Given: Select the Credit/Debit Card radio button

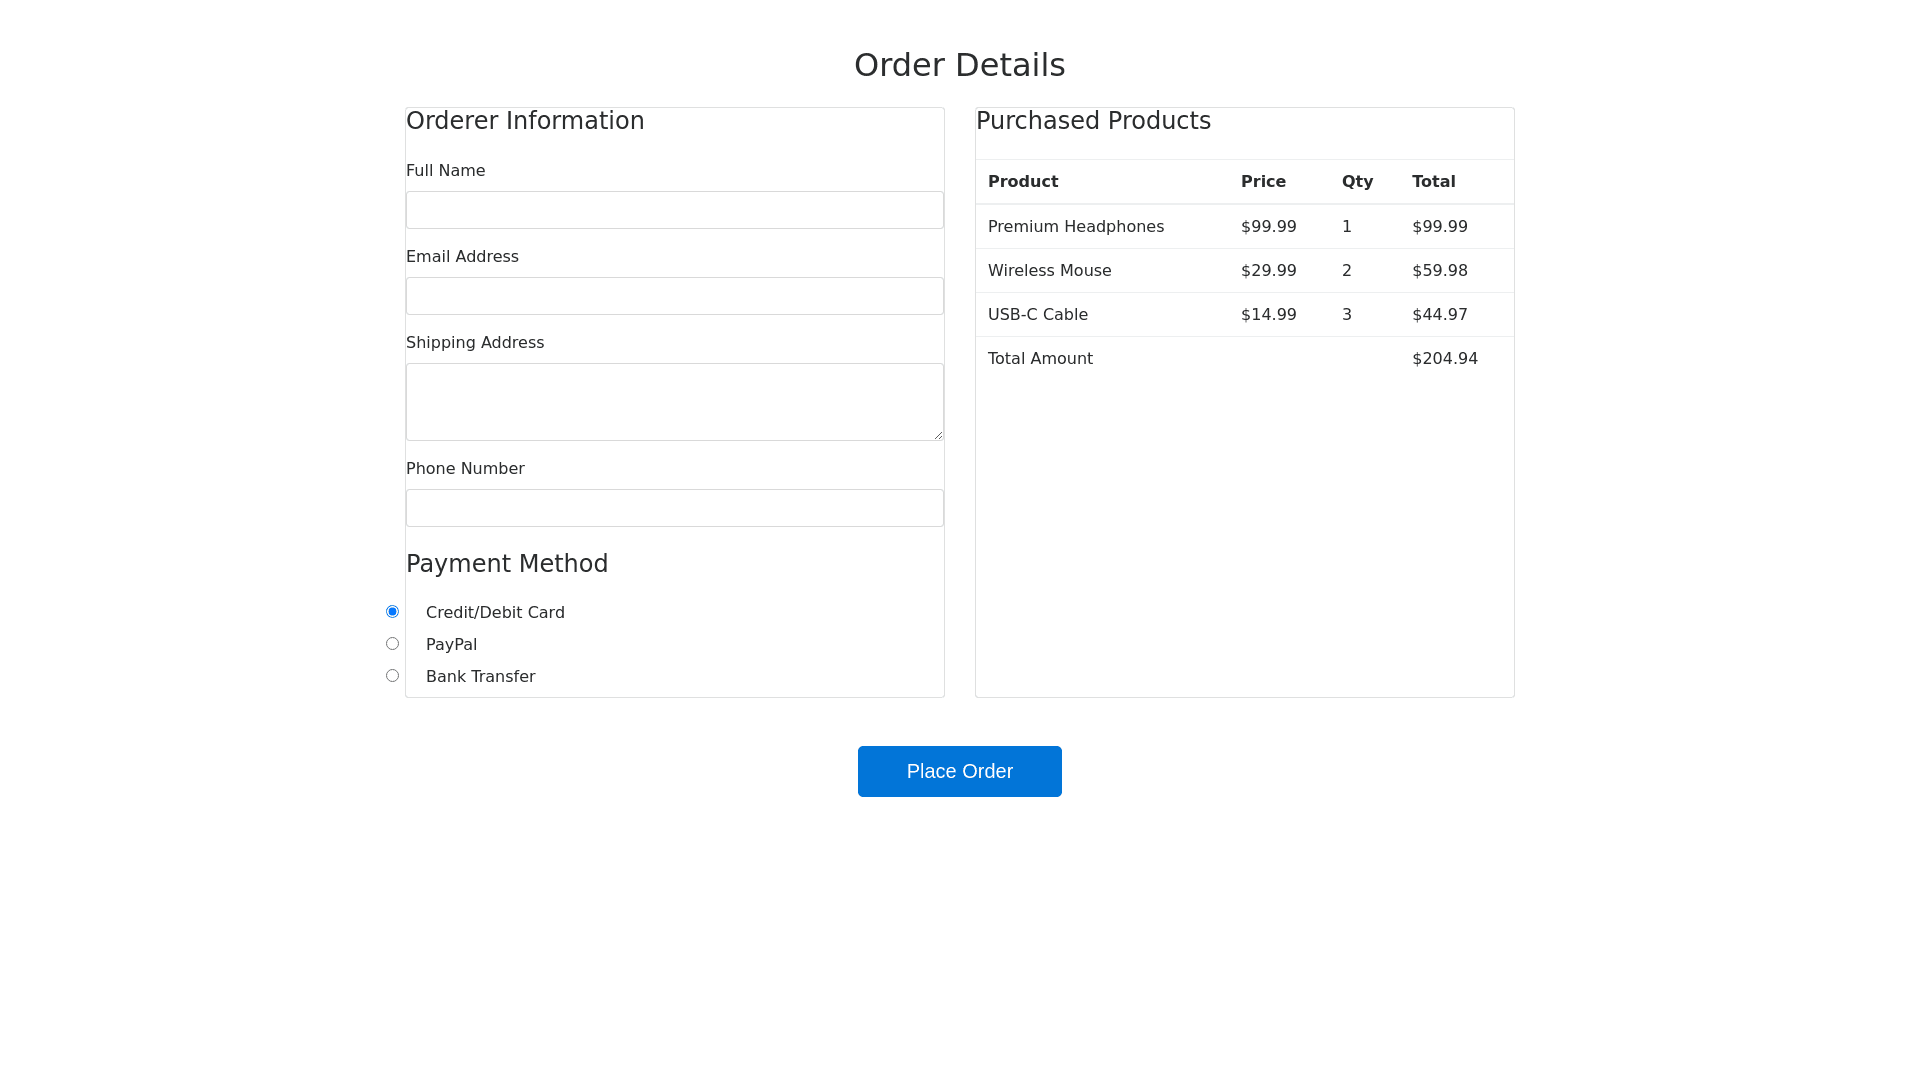Looking at the screenshot, I should pyautogui.click(x=392, y=611).
